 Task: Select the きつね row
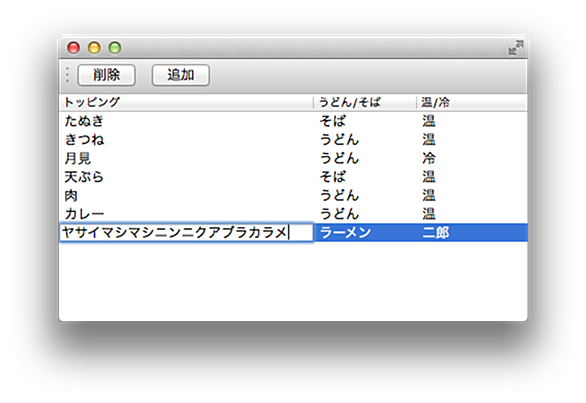click(x=293, y=139)
